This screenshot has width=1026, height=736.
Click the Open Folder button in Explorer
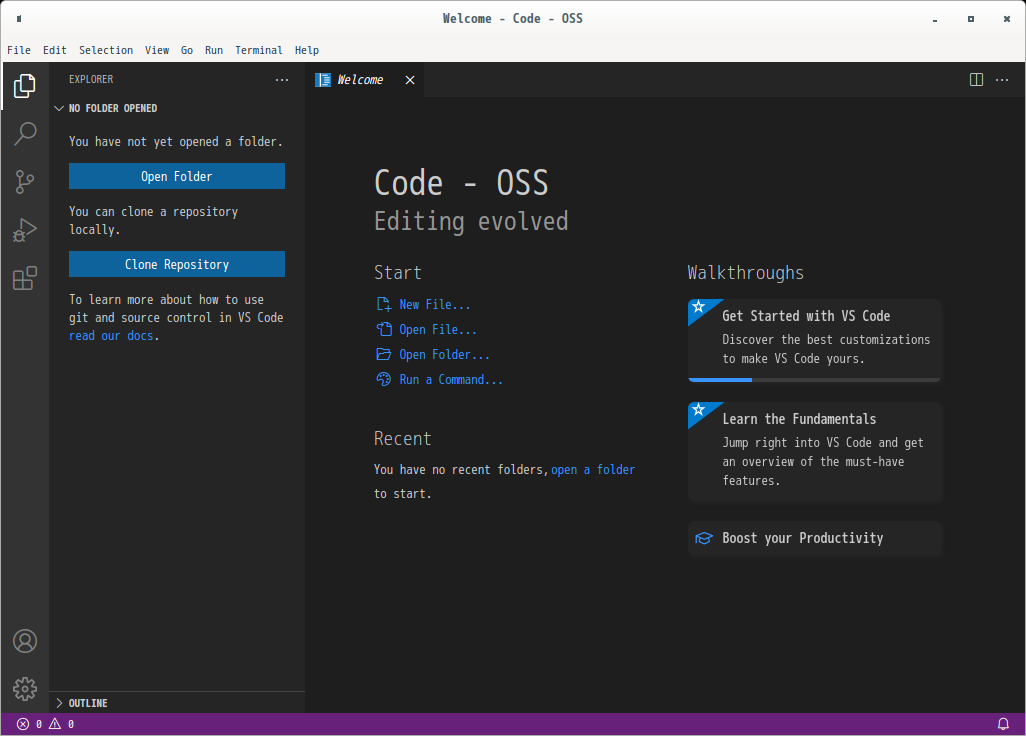tap(177, 176)
